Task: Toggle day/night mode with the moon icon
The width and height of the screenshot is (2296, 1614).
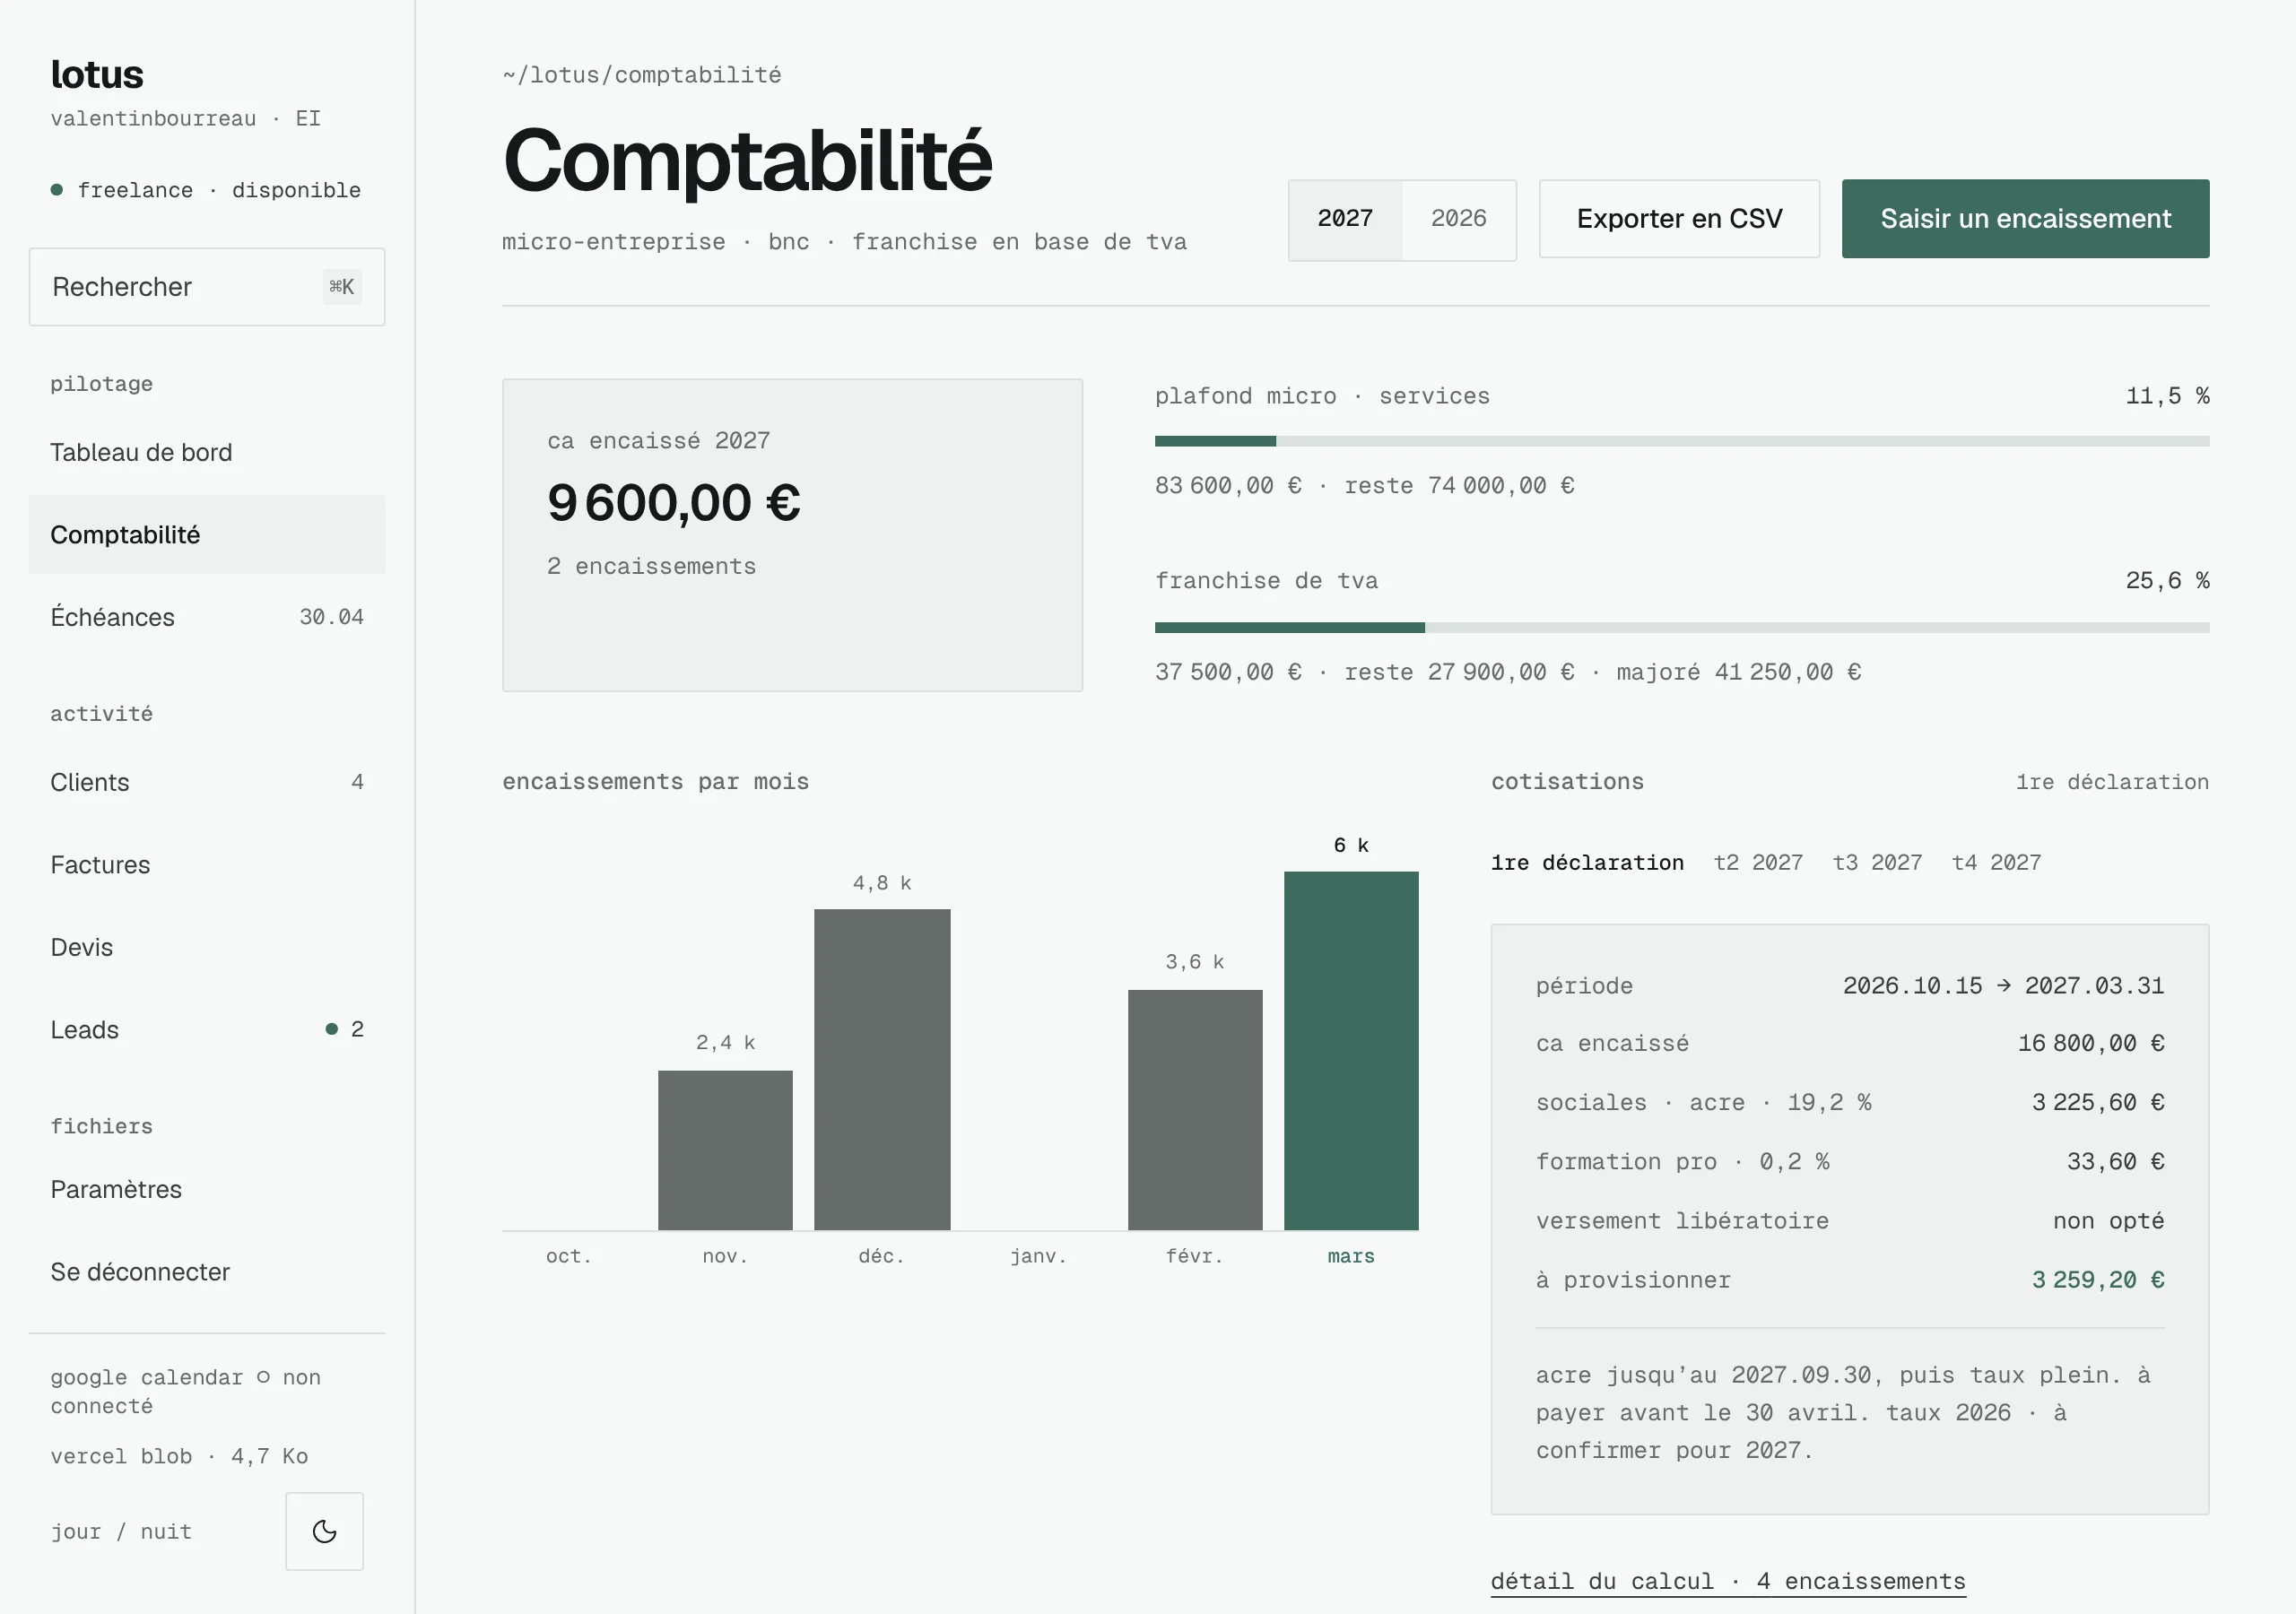Action: (324, 1531)
